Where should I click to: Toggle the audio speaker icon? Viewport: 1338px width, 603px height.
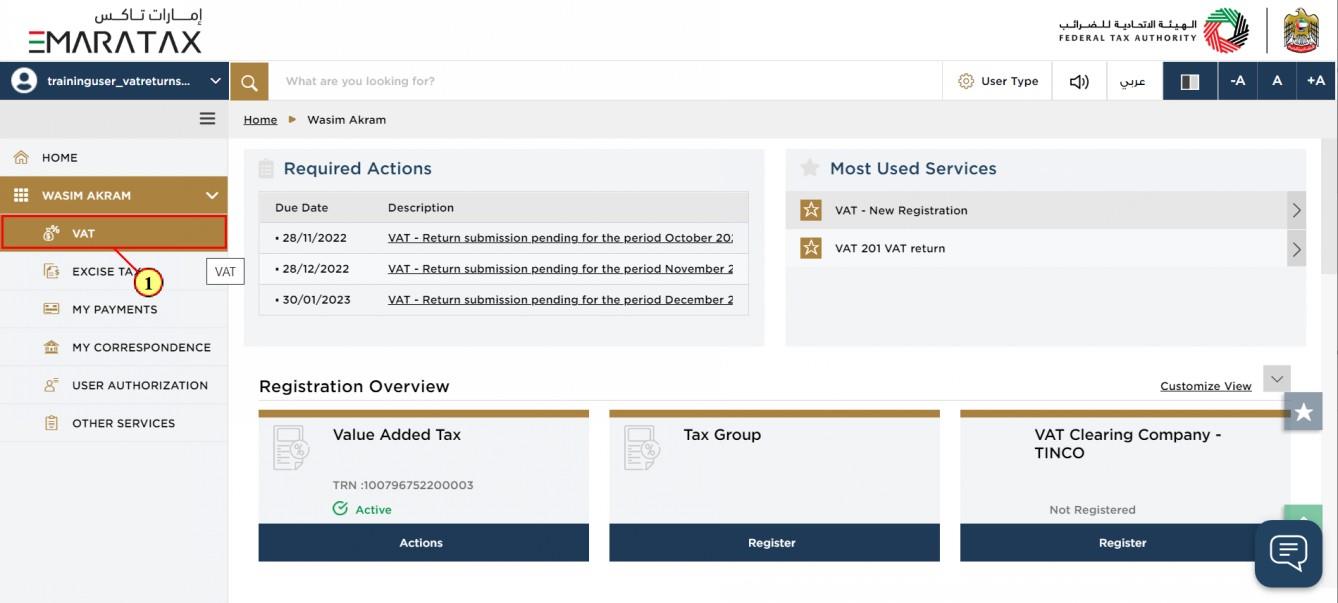pos(1079,82)
